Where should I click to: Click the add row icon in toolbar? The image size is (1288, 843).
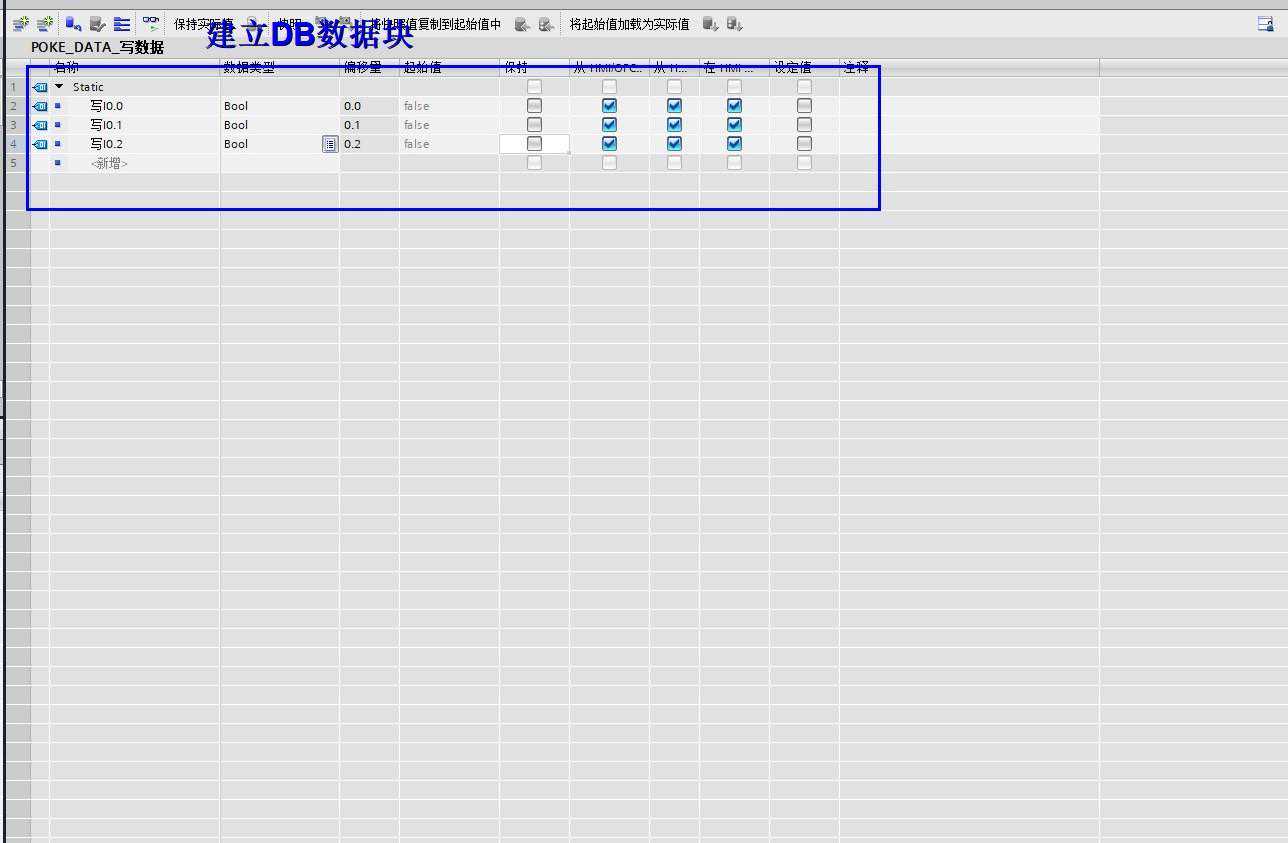44,24
